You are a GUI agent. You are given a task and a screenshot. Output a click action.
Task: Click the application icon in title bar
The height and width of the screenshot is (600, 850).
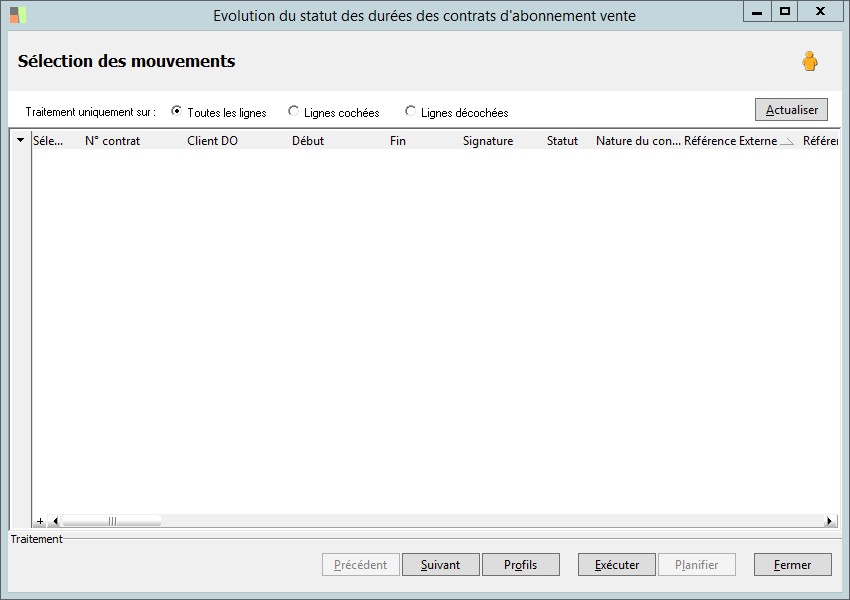point(18,15)
